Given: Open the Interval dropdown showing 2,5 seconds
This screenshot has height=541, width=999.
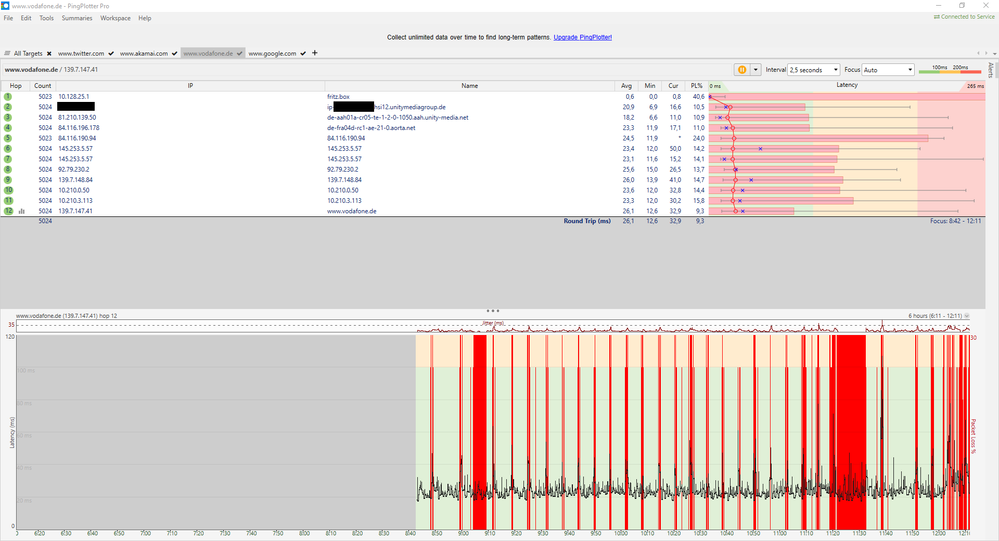Looking at the screenshot, I should point(814,70).
